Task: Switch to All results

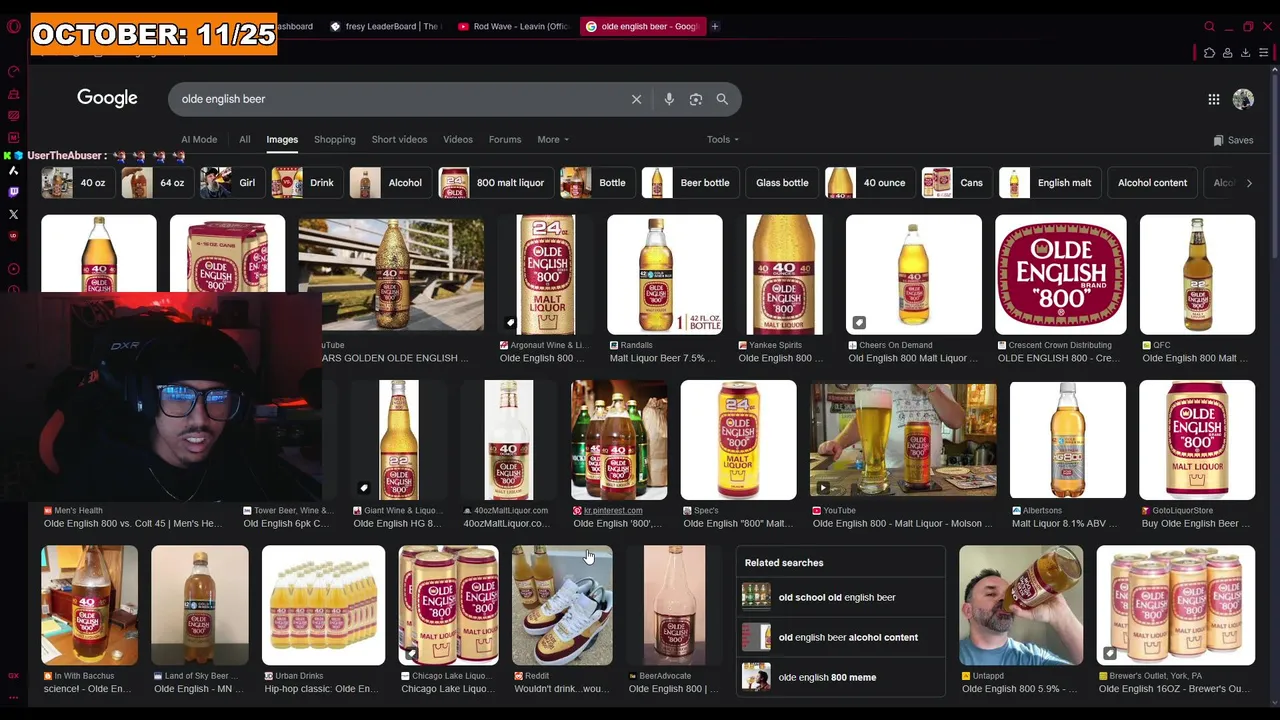Action: click(245, 139)
